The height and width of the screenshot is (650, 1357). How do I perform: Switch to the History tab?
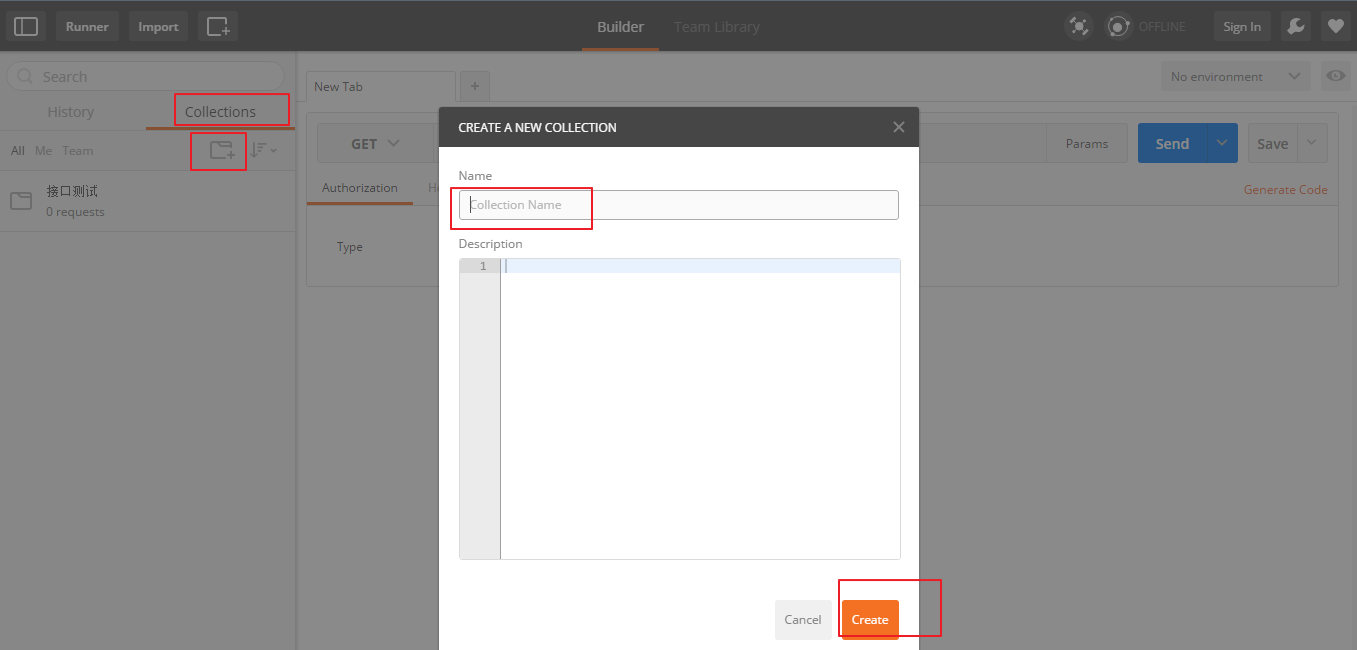70,112
